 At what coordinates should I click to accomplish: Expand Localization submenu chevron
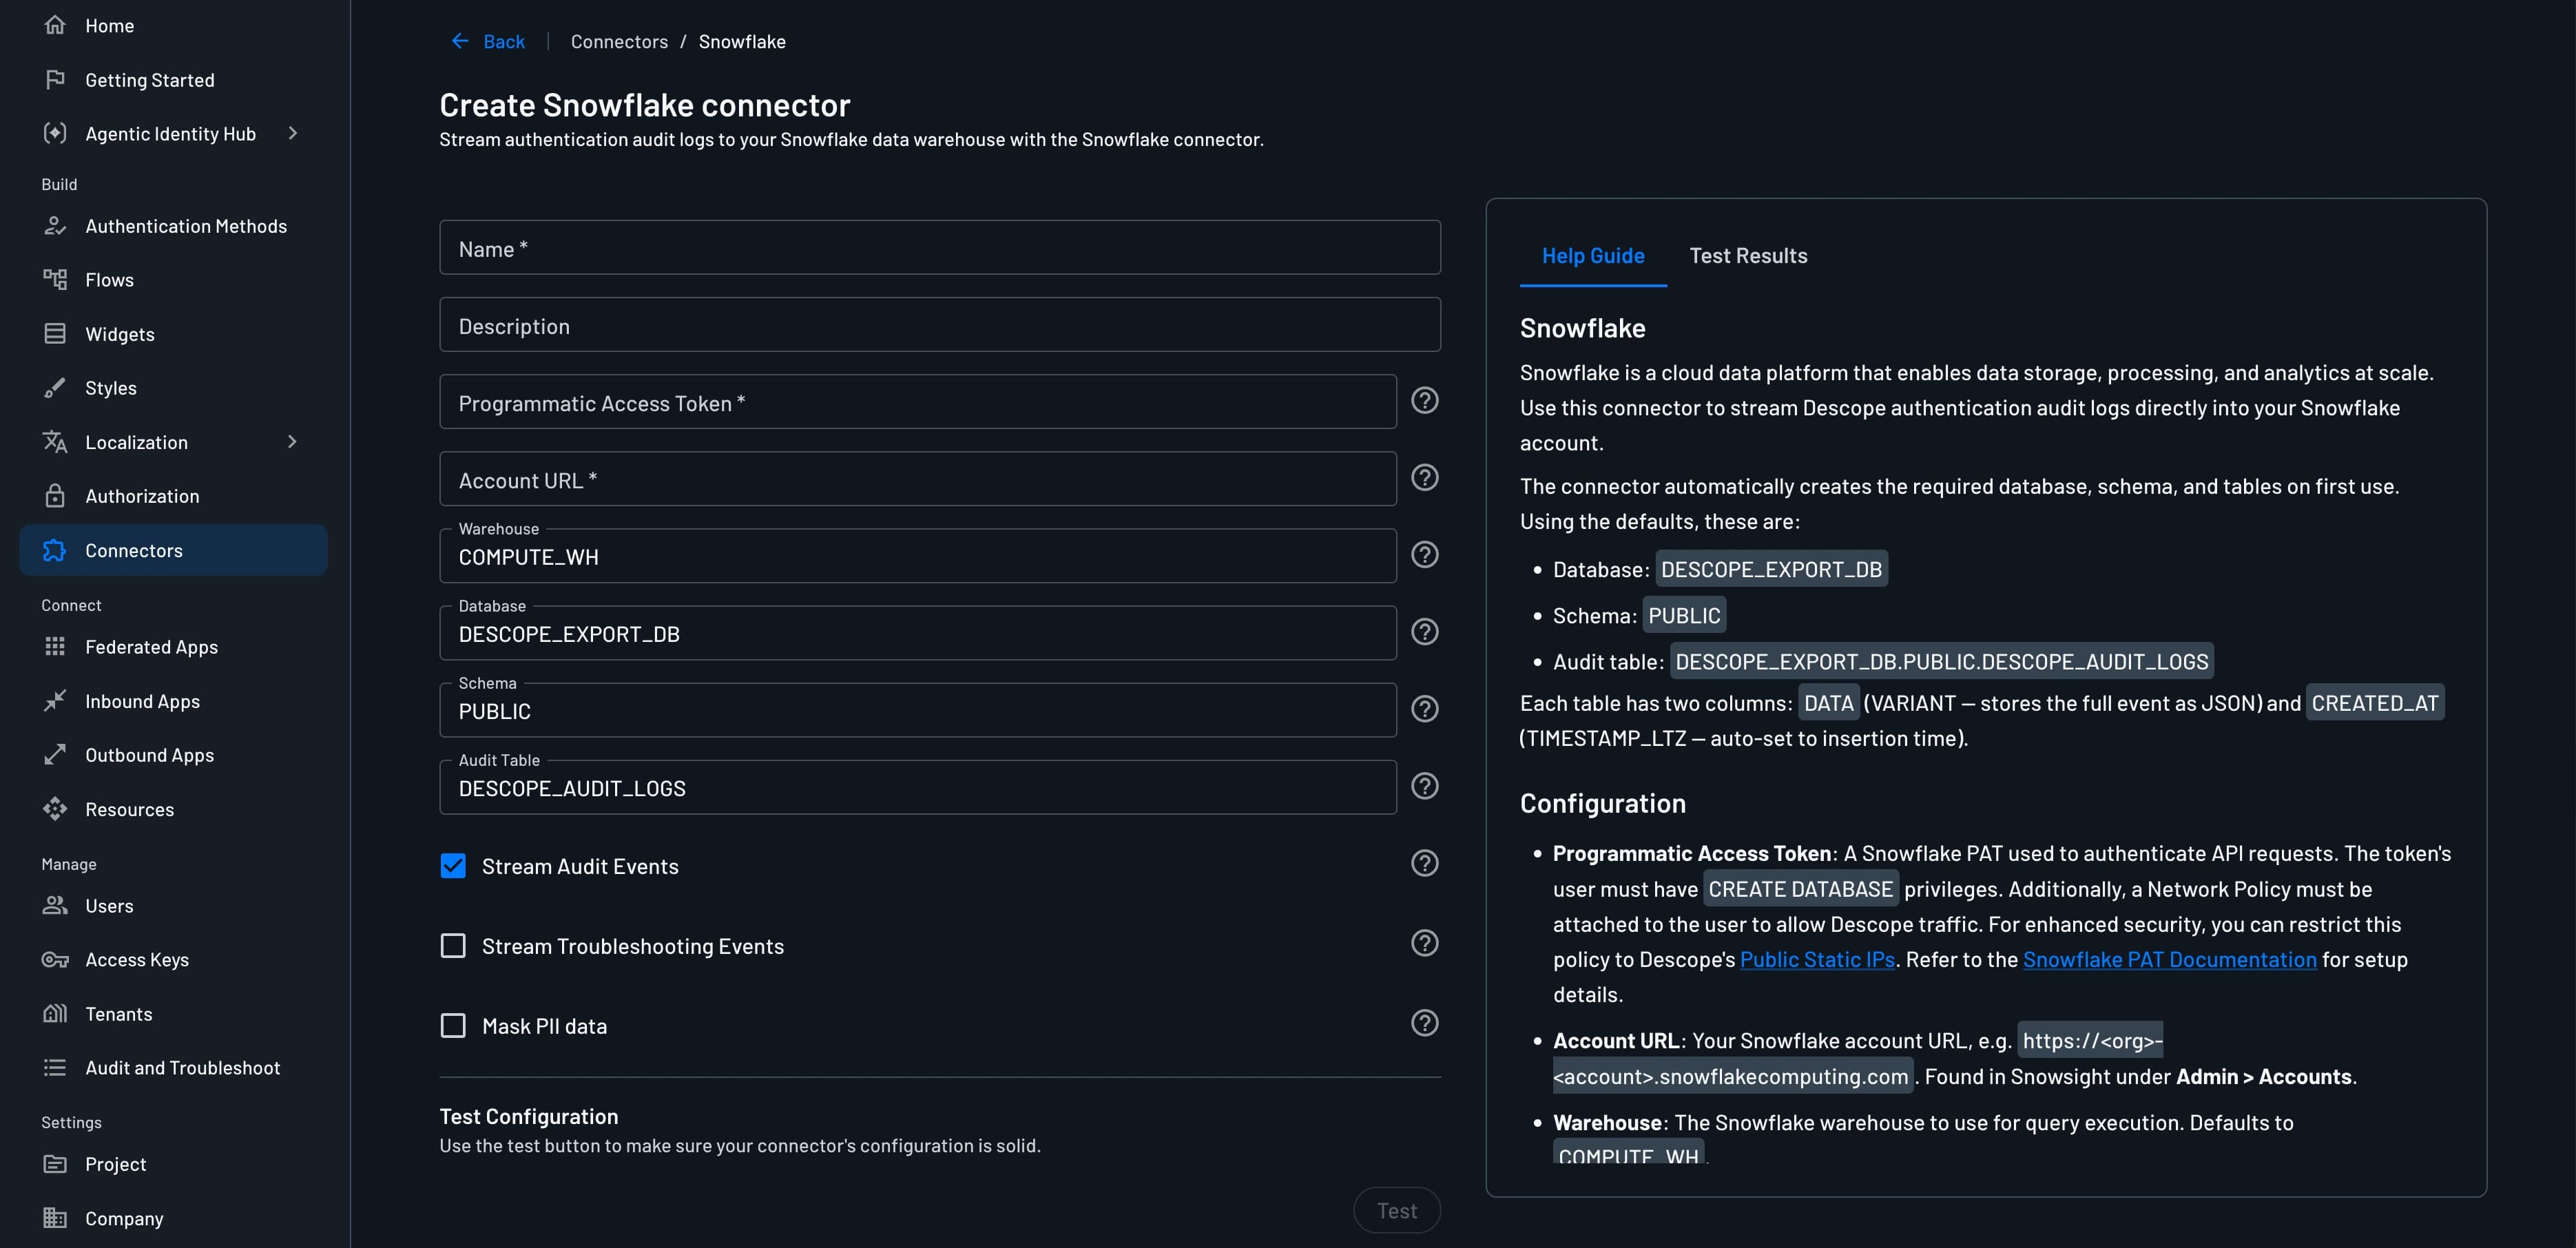(293, 442)
